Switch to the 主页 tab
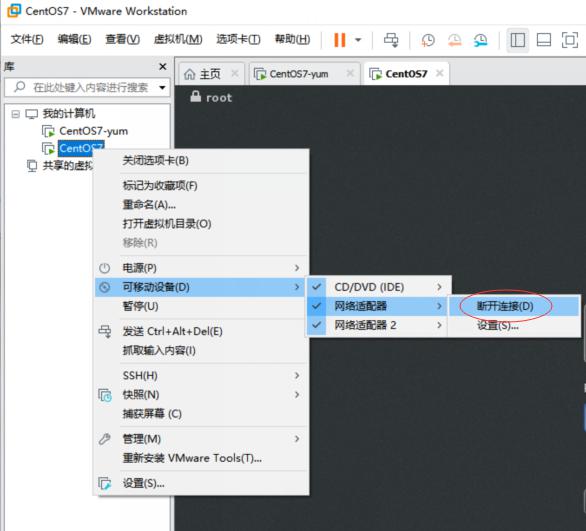 [212, 74]
